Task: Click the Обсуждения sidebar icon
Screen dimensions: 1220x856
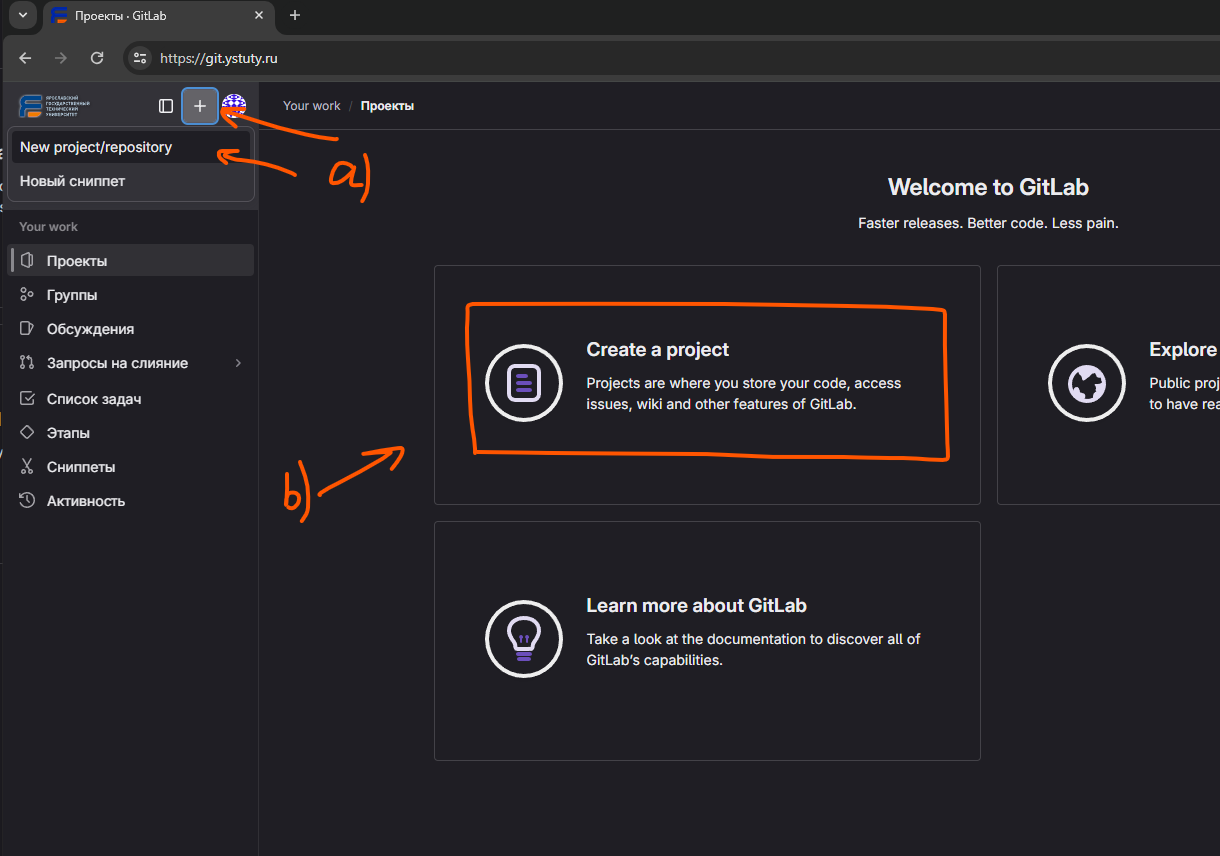Action: click(27, 329)
